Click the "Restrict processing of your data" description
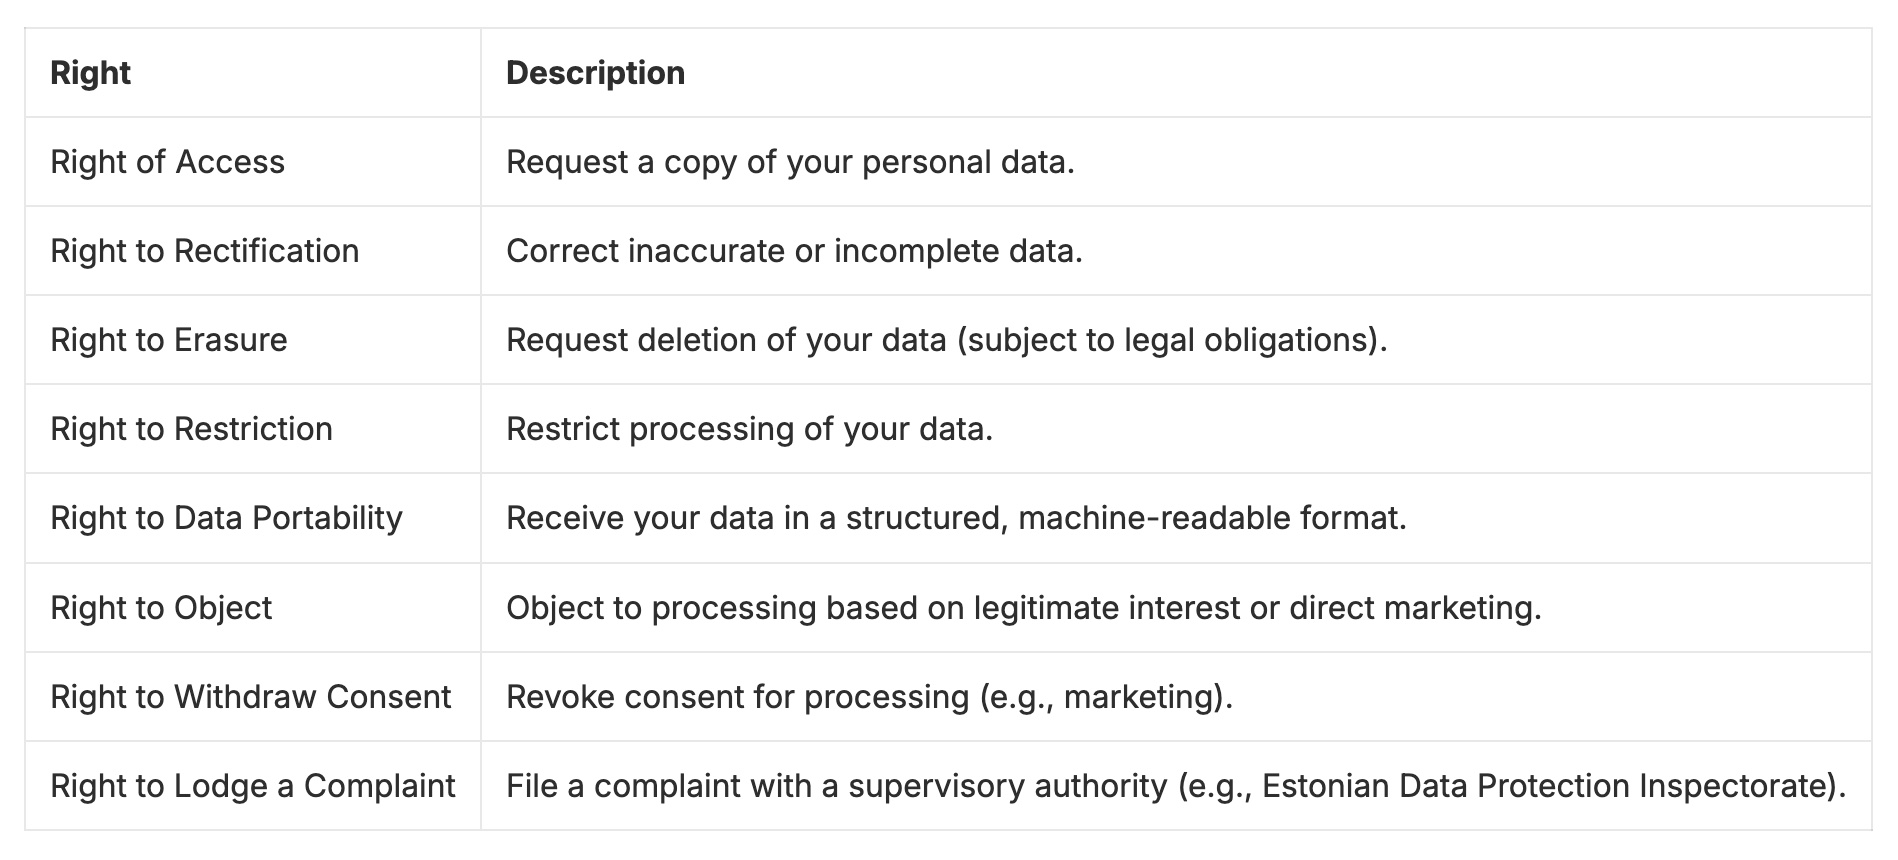1898x860 pixels. [x=749, y=429]
